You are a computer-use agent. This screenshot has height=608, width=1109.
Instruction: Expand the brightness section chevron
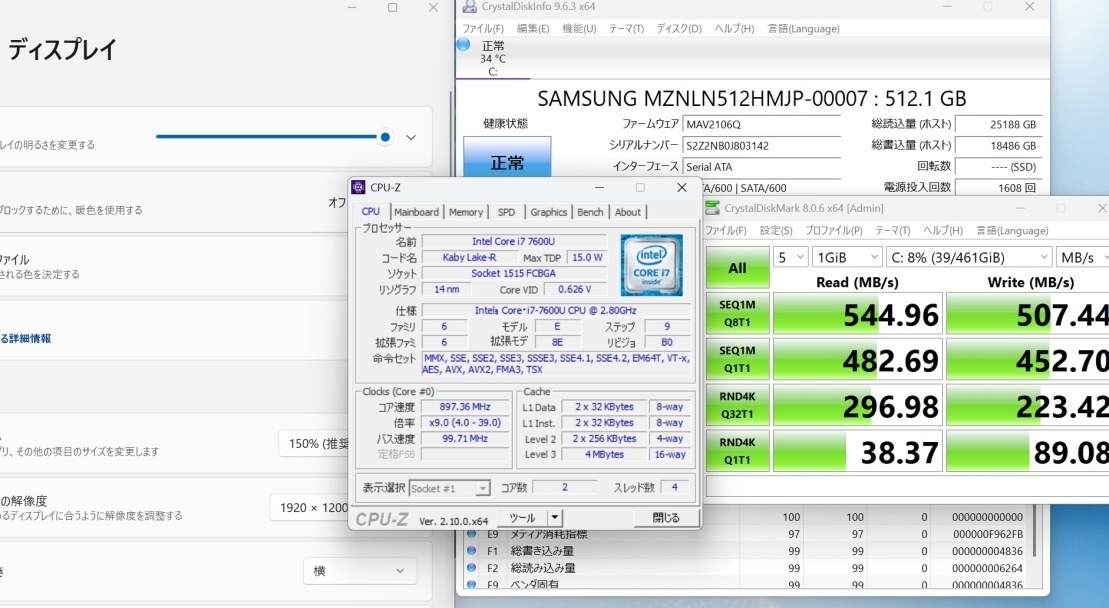click(411, 137)
